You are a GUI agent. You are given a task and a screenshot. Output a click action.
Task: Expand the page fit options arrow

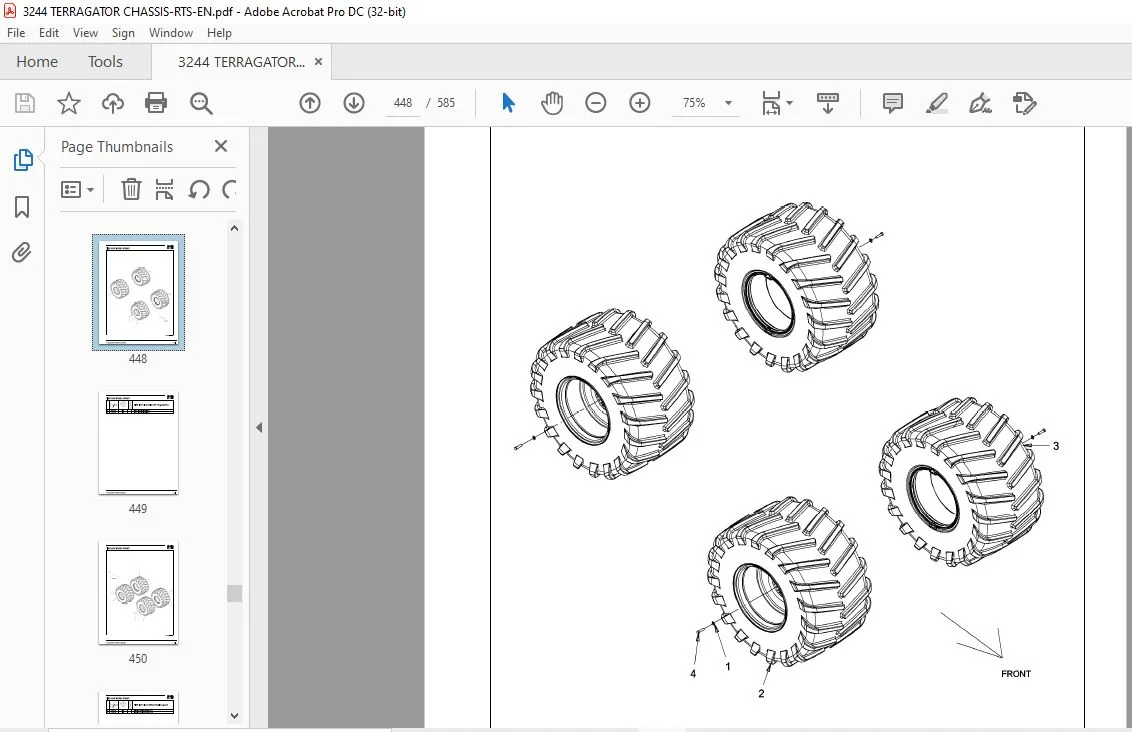click(789, 103)
